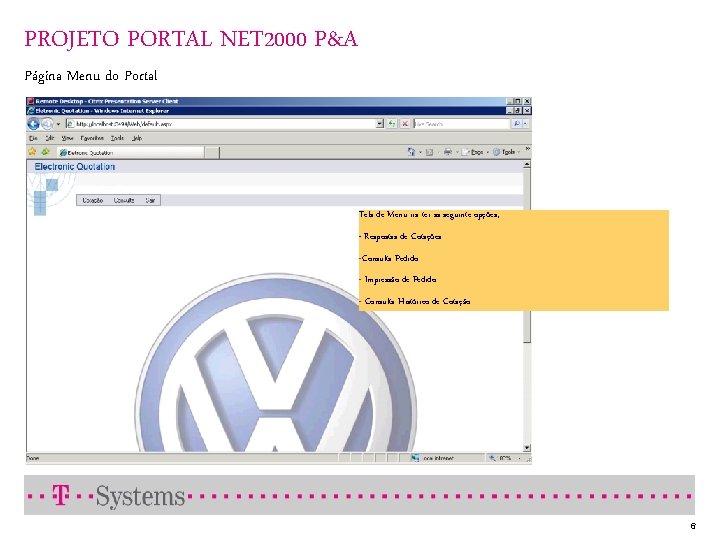Open the File menu
This screenshot has height=540, width=720.
[33, 138]
